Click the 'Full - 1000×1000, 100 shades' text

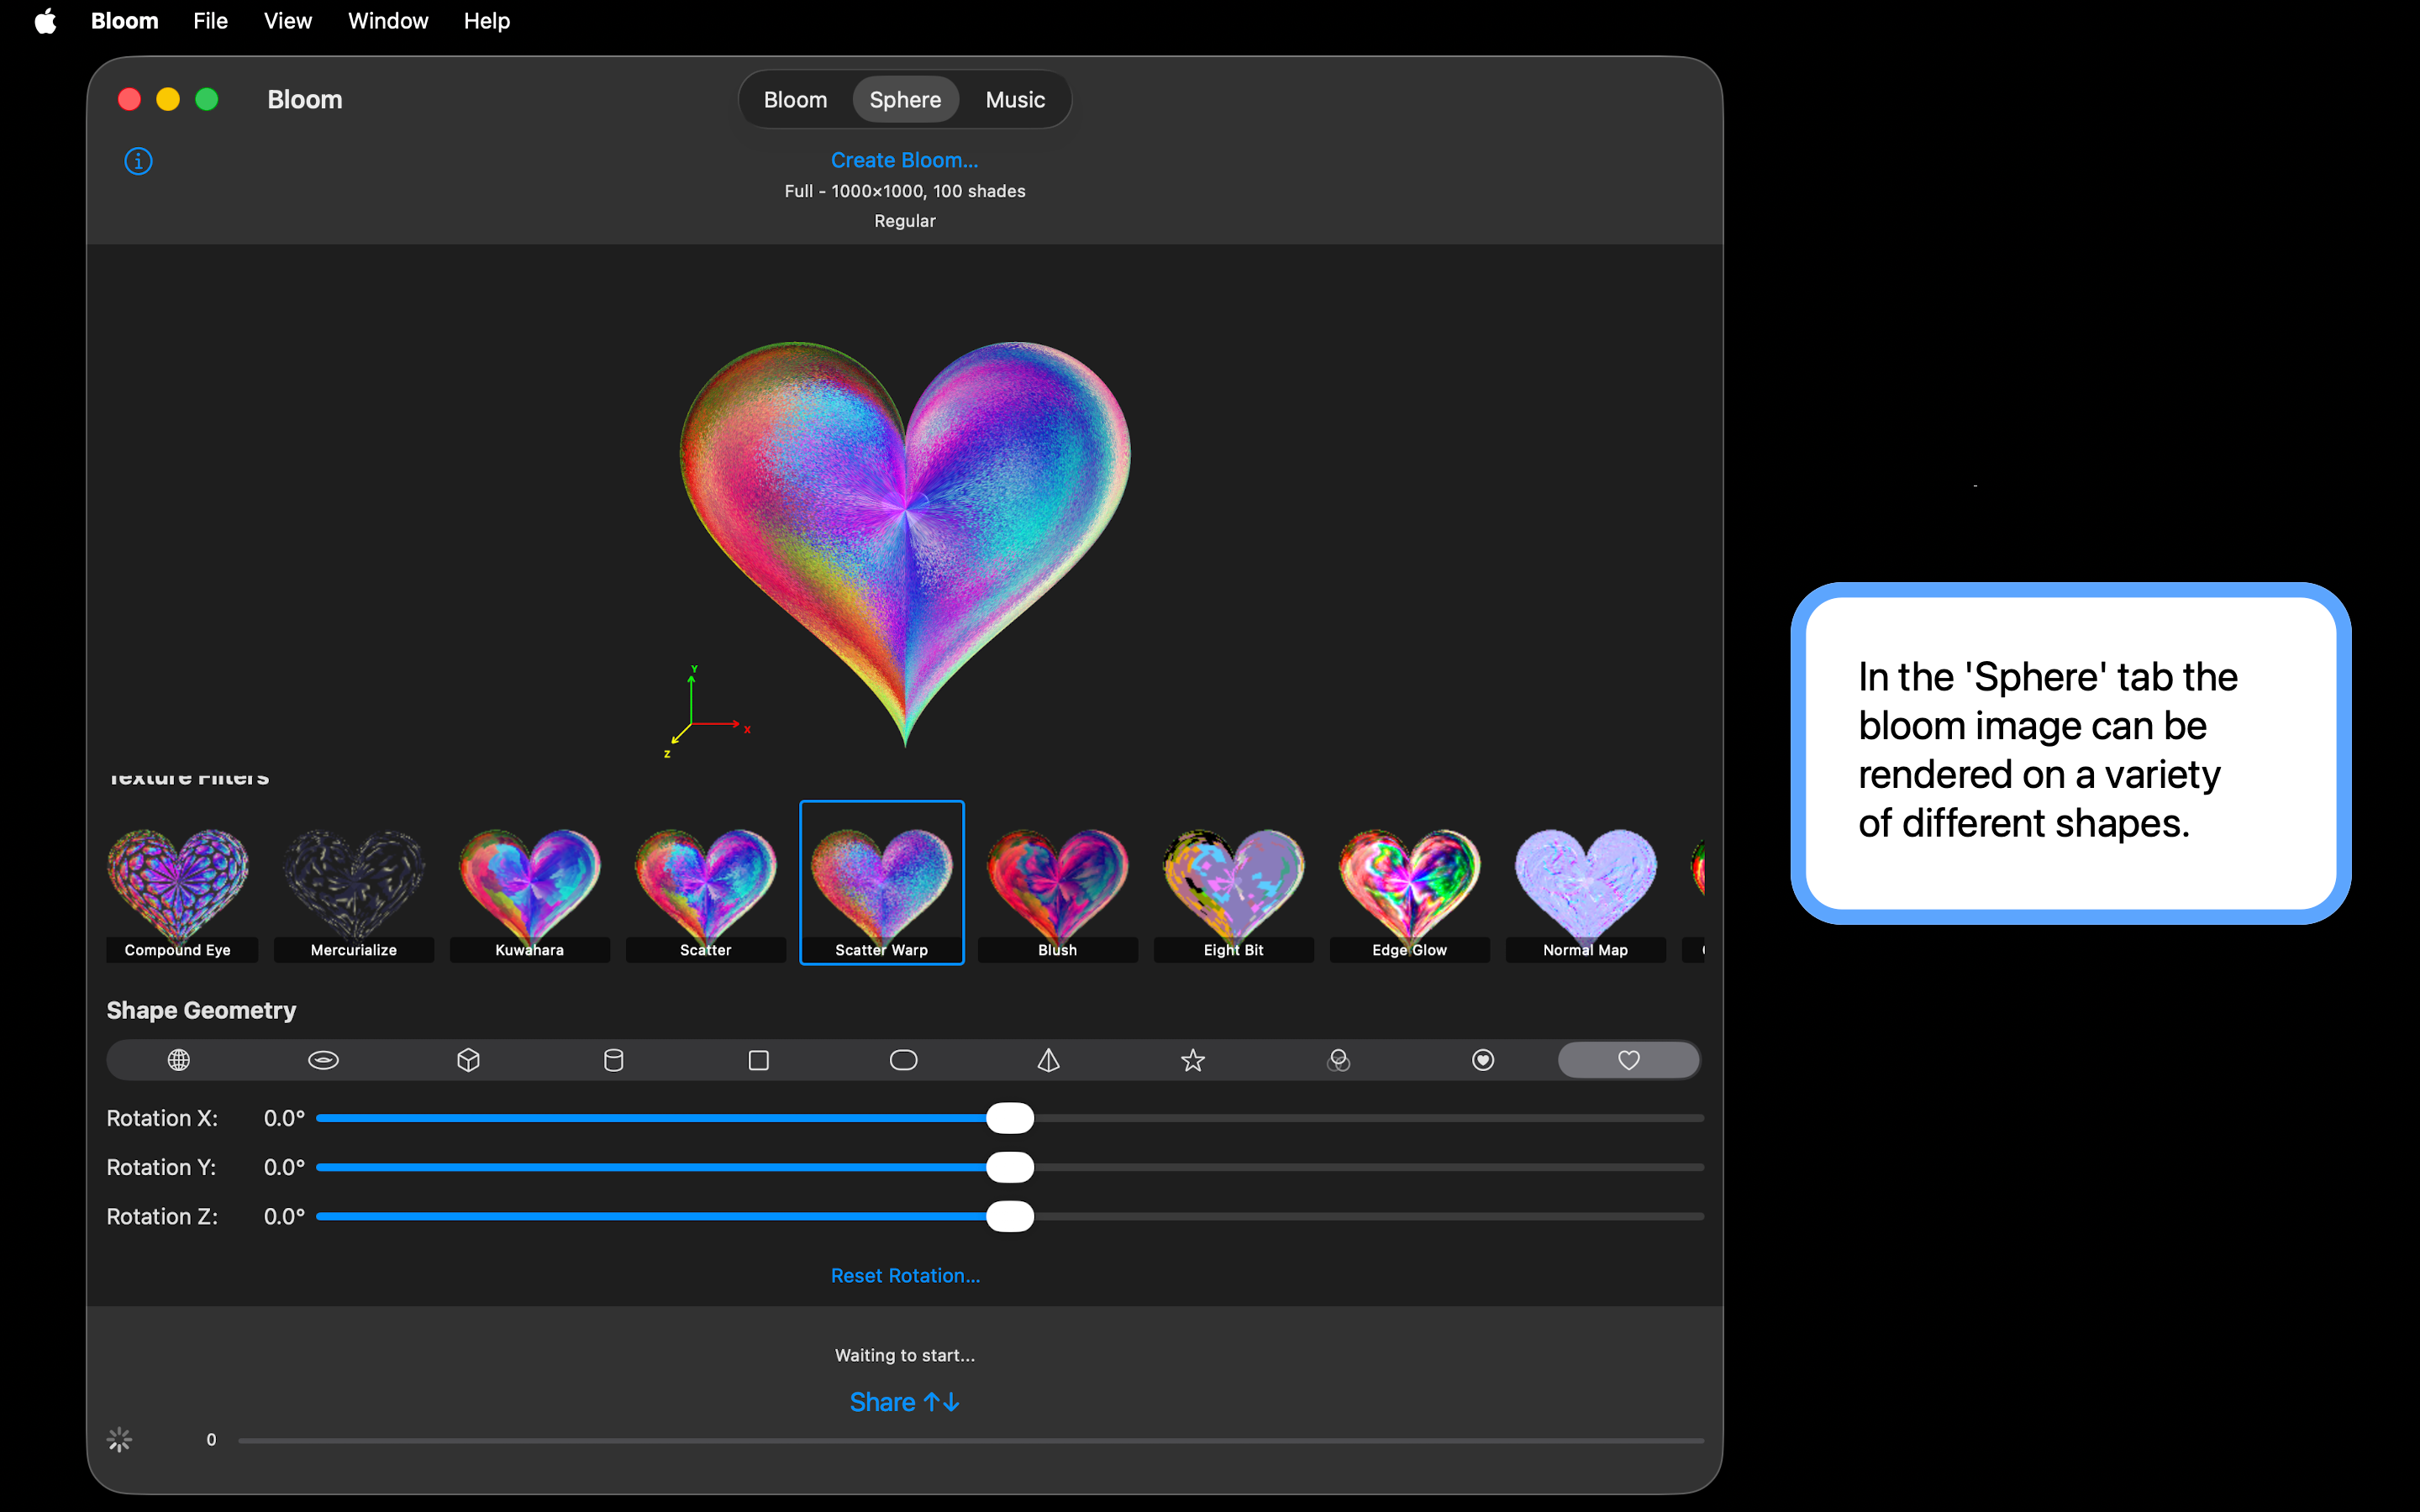click(905, 191)
